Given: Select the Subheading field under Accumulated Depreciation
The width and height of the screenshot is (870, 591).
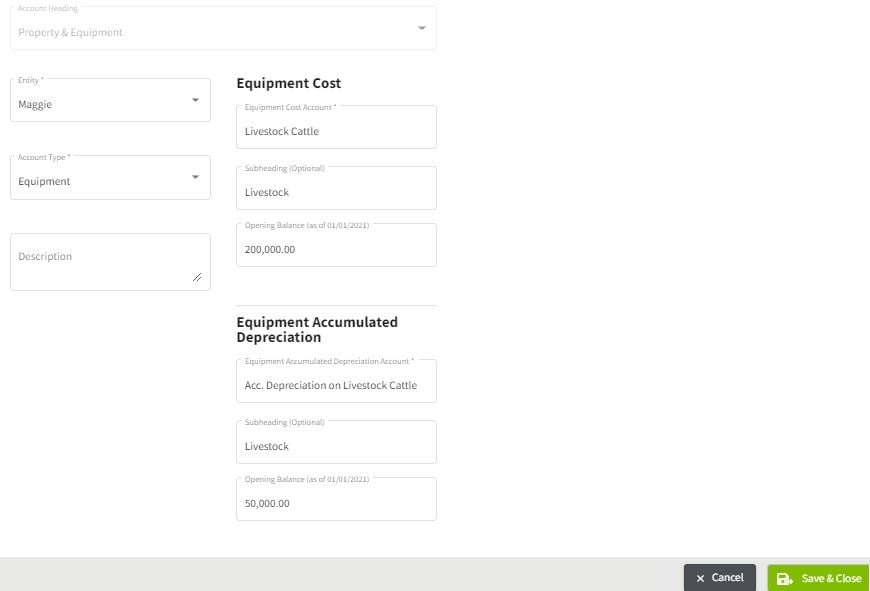Looking at the screenshot, I should (336, 445).
